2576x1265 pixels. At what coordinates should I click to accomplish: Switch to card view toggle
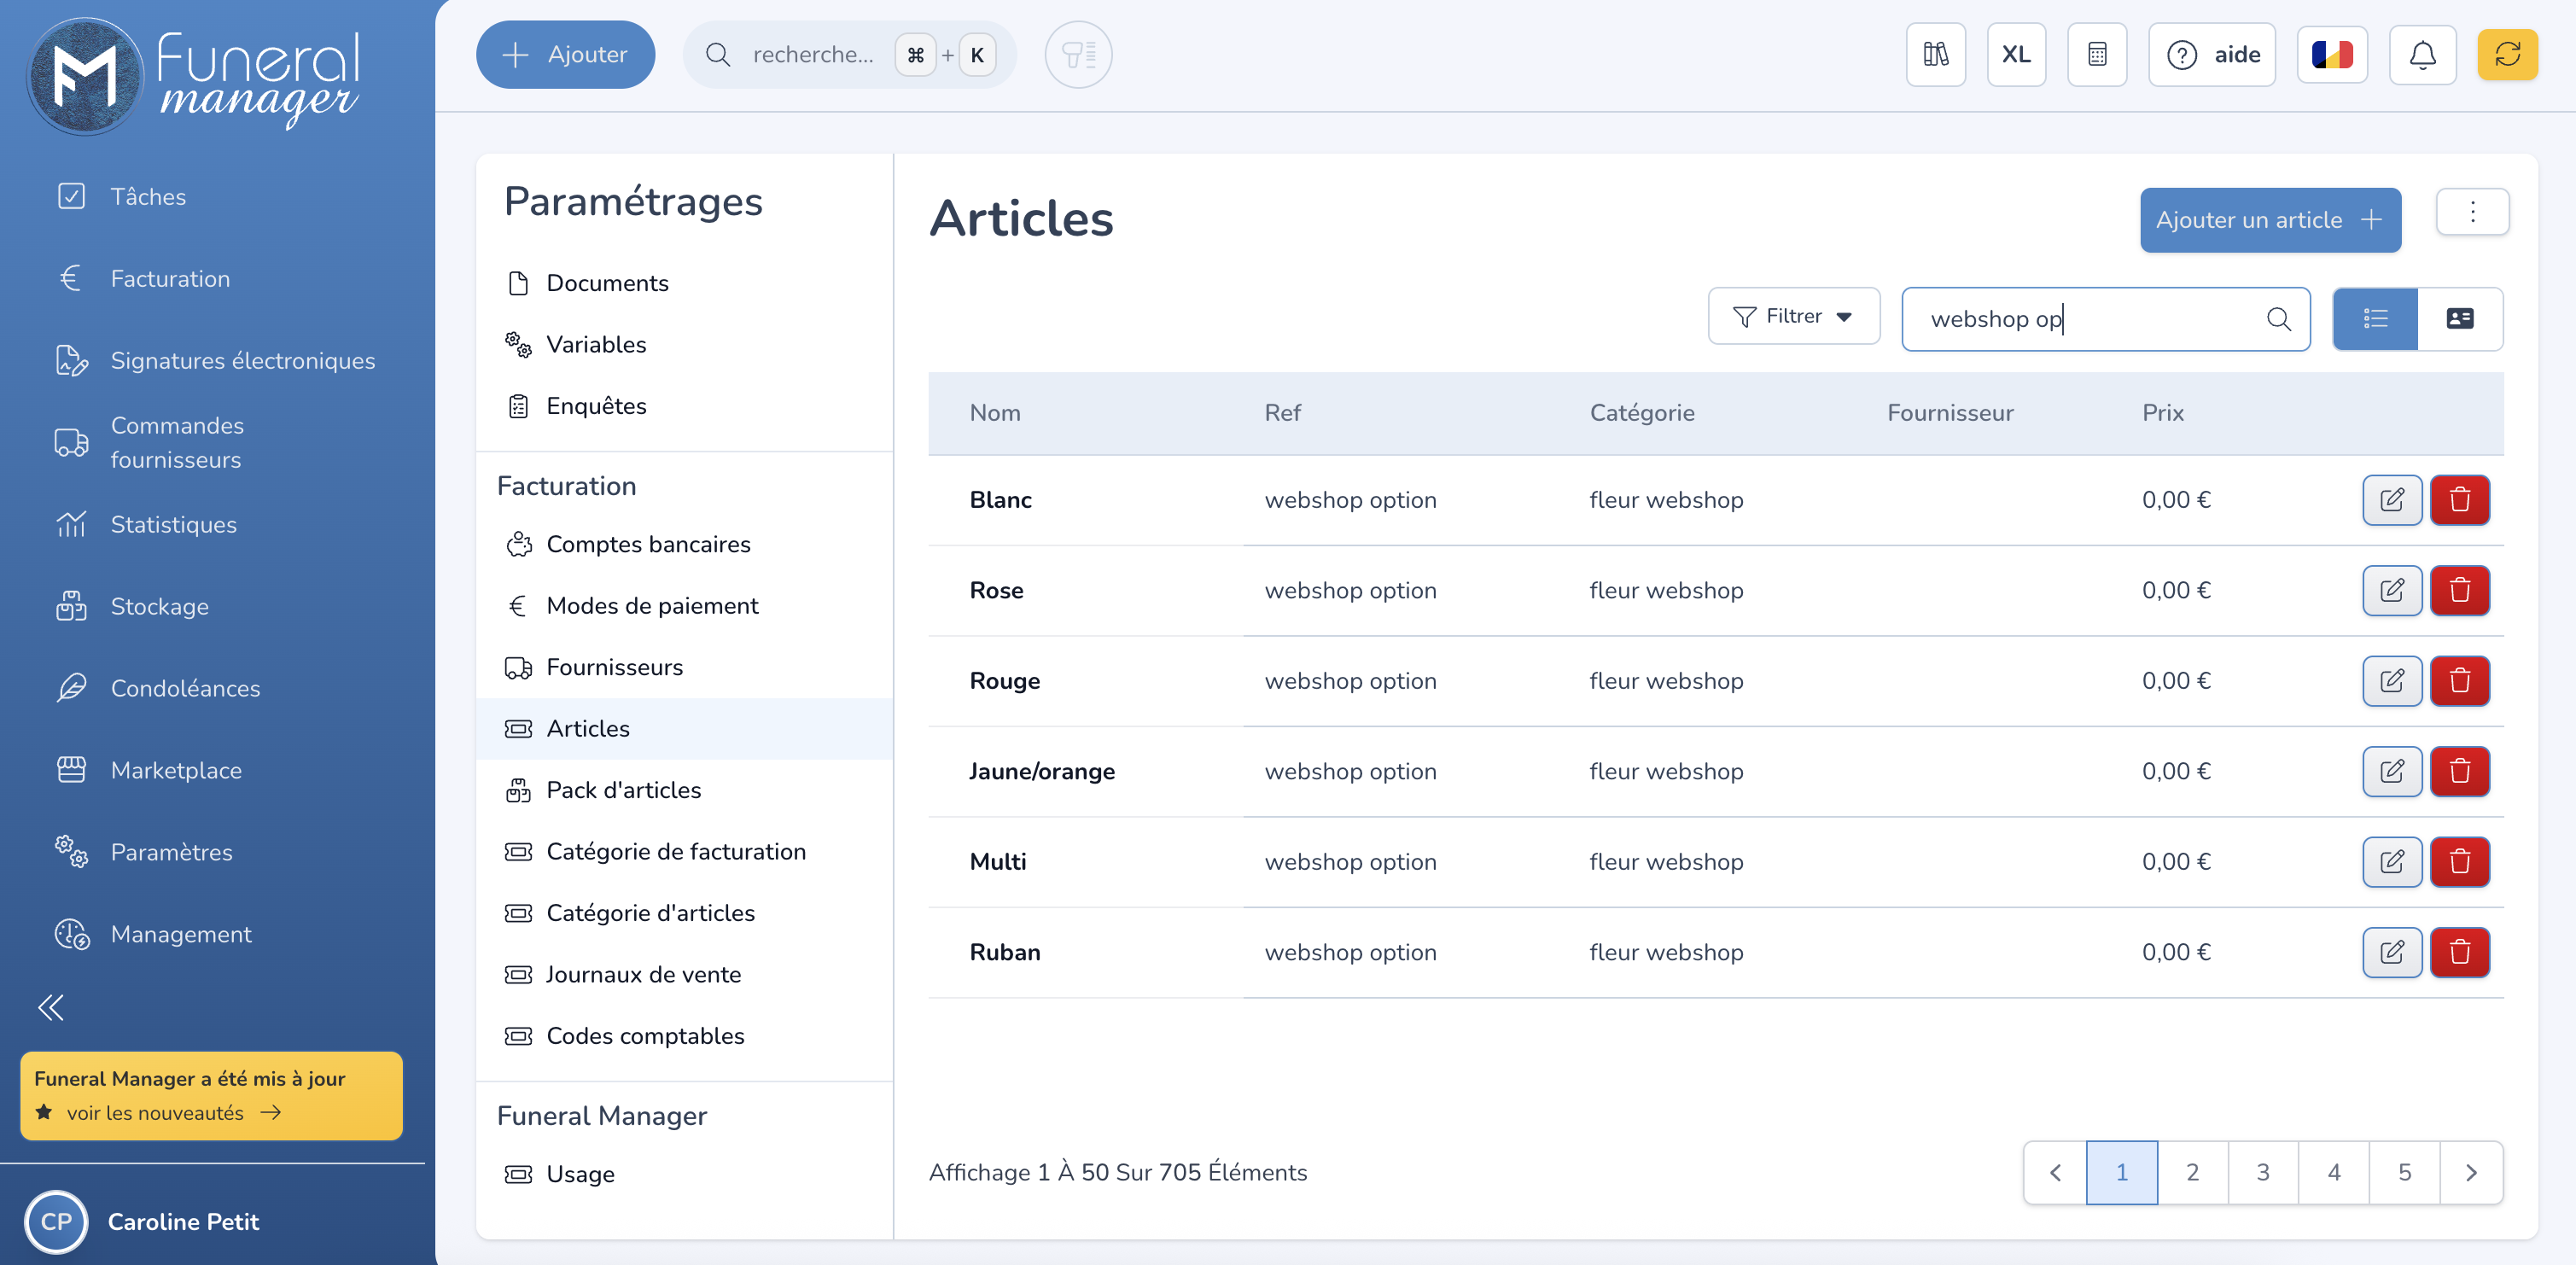click(2459, 319)
